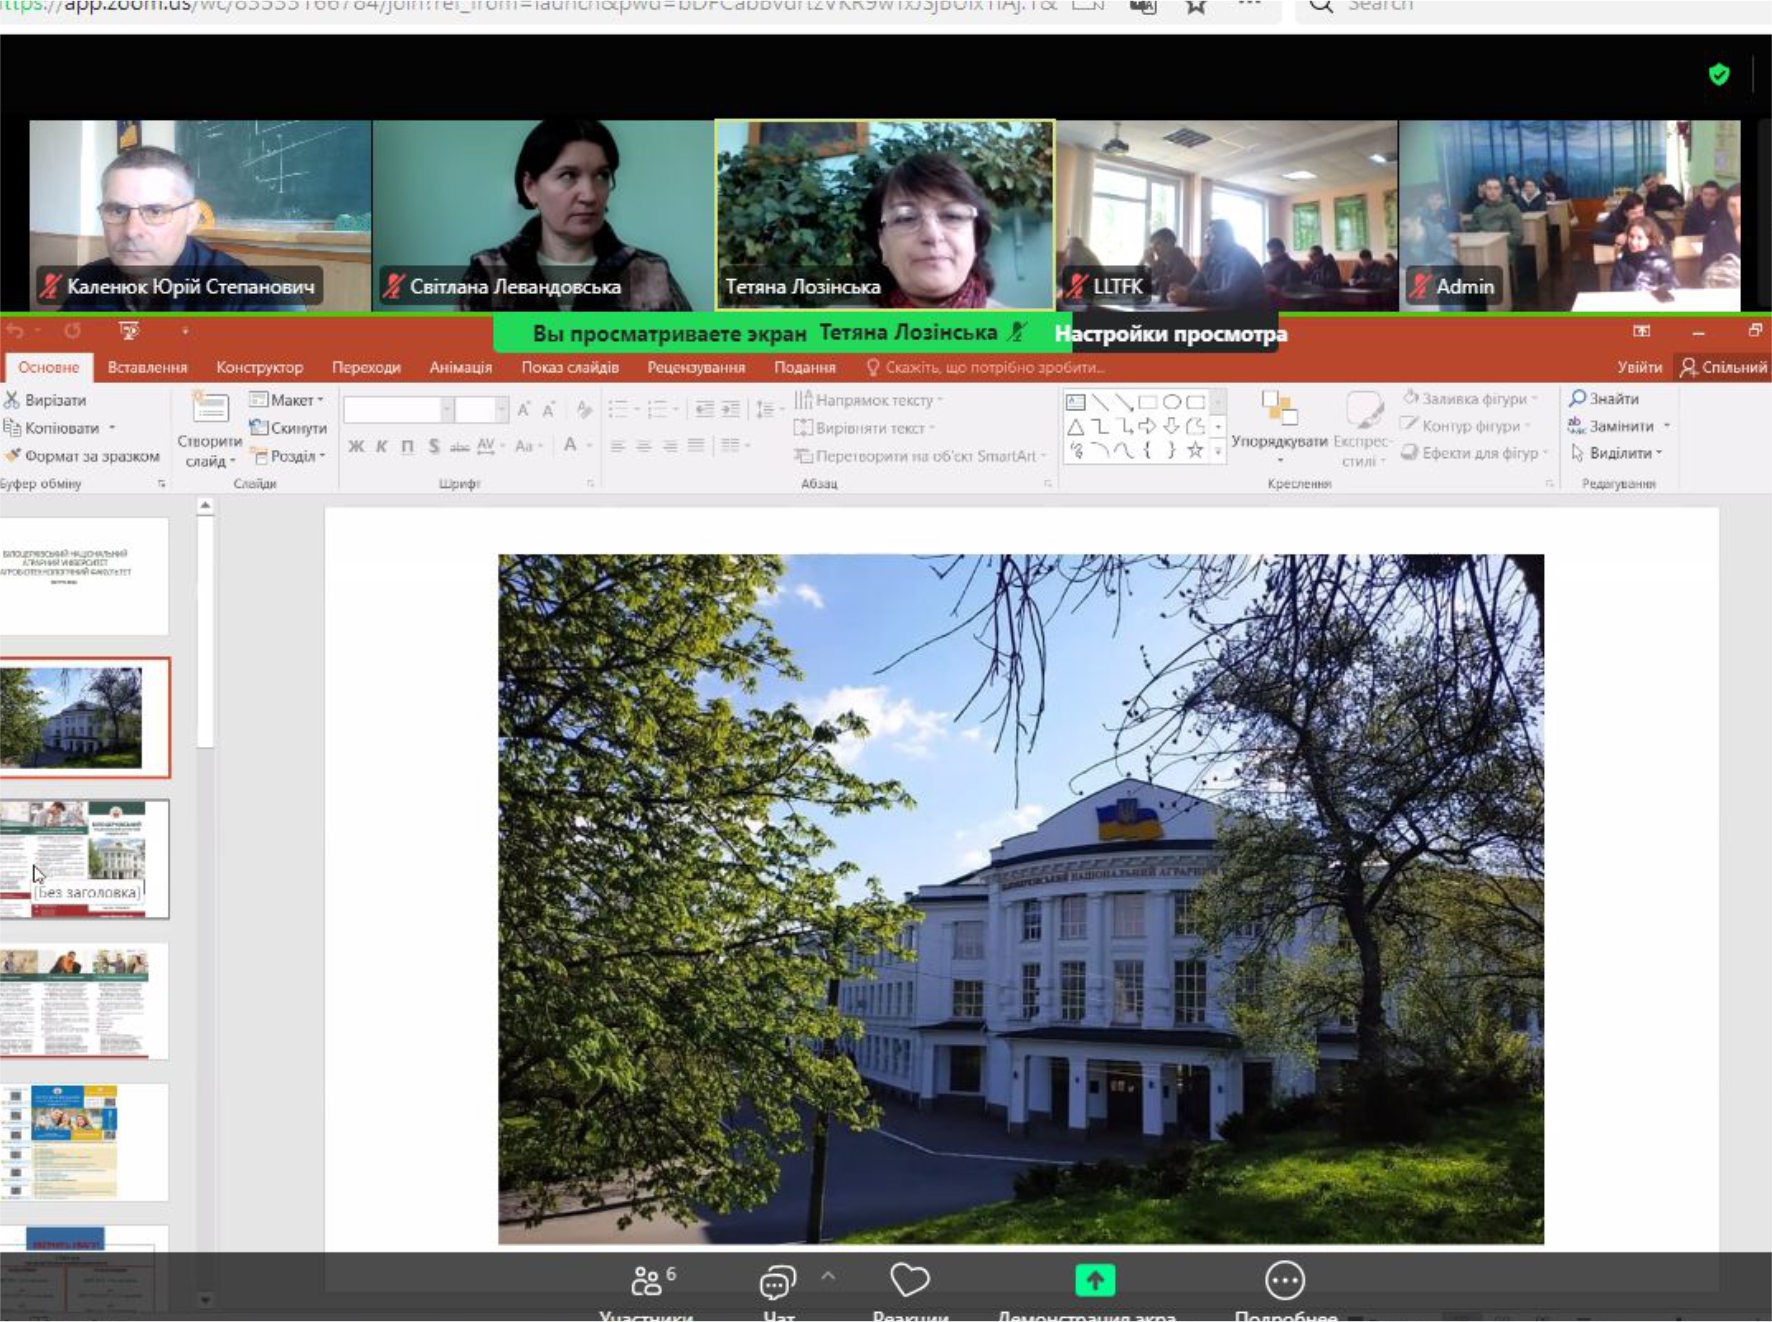Click Настройки просмотра view settings button
This screenshot has height=1322, width=1772.
(x=1170, y=334)
